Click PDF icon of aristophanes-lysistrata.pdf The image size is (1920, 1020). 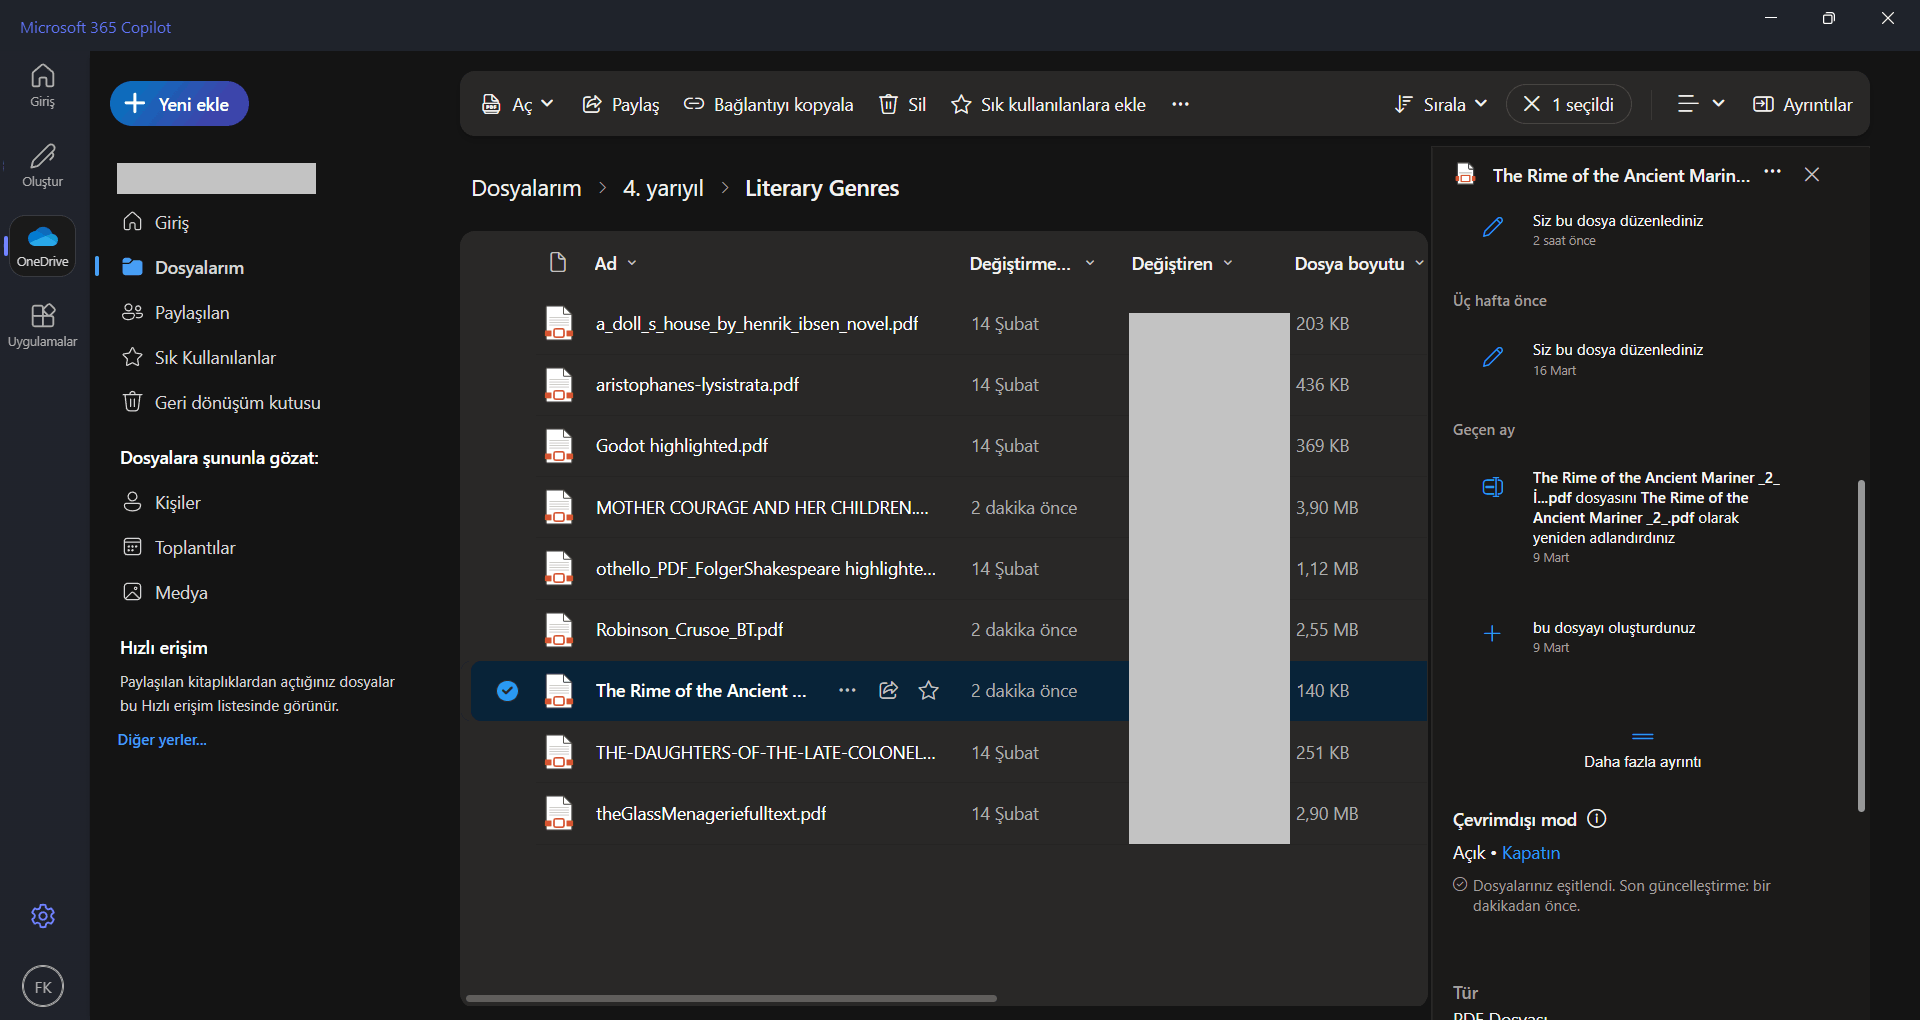[x=558, y=385]
